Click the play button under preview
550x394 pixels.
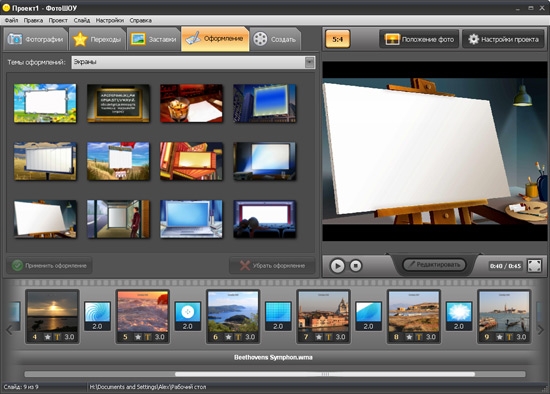(x=337, y=266)
